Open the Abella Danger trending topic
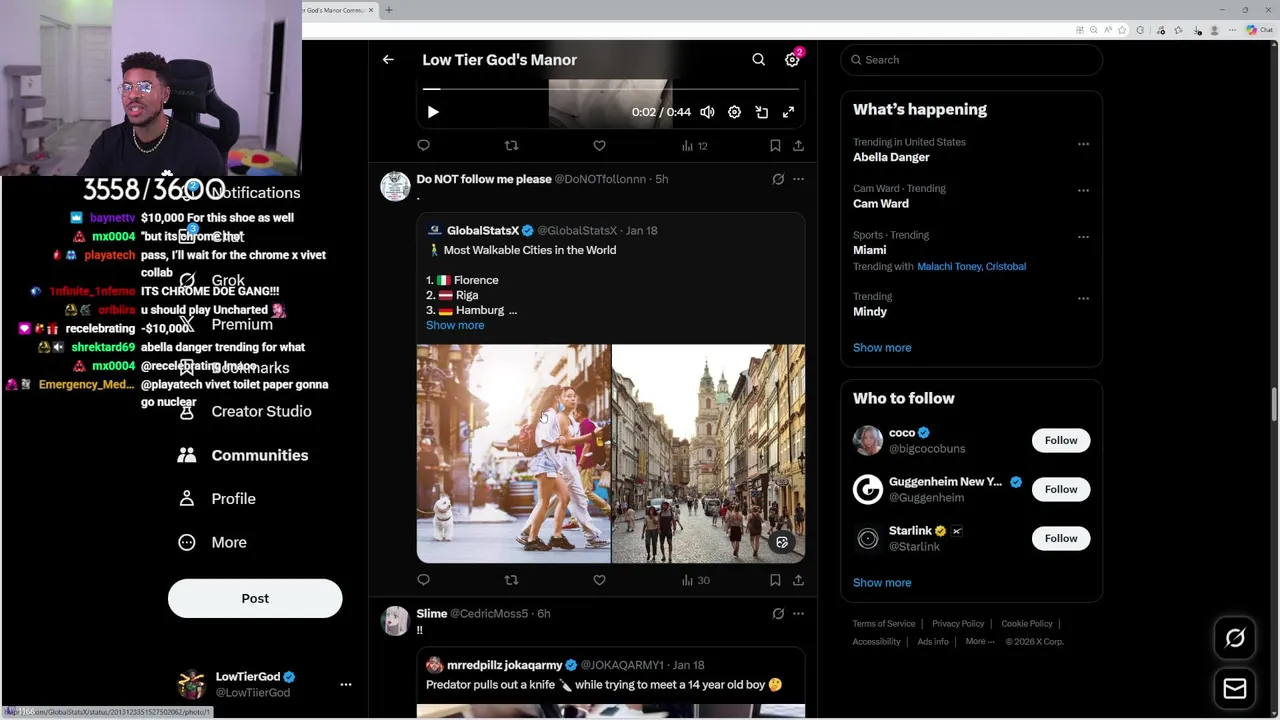This screenshot has width=1280, height=720. (x=891, y=157)
